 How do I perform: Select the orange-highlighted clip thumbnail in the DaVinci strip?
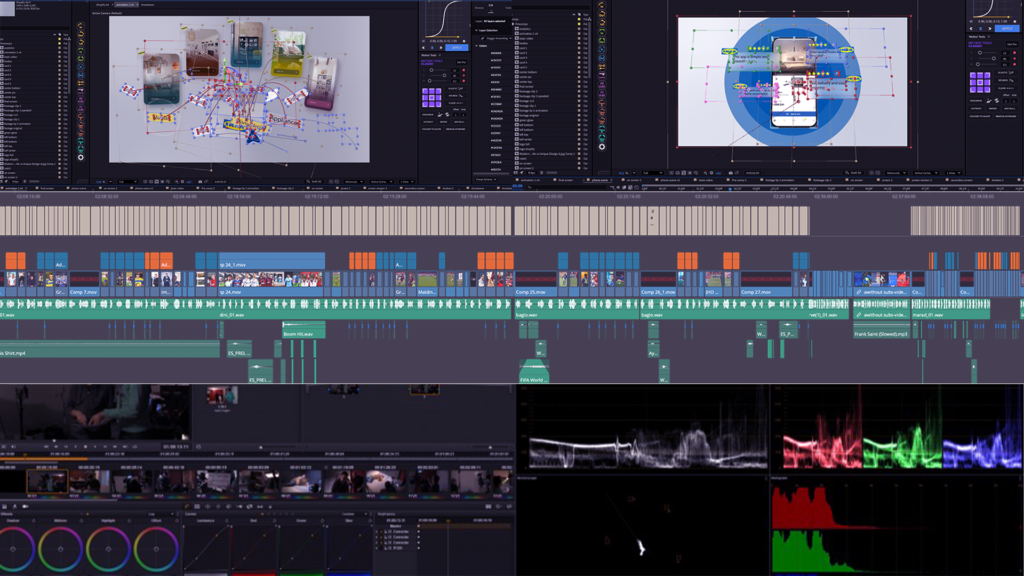pos(47,482)
